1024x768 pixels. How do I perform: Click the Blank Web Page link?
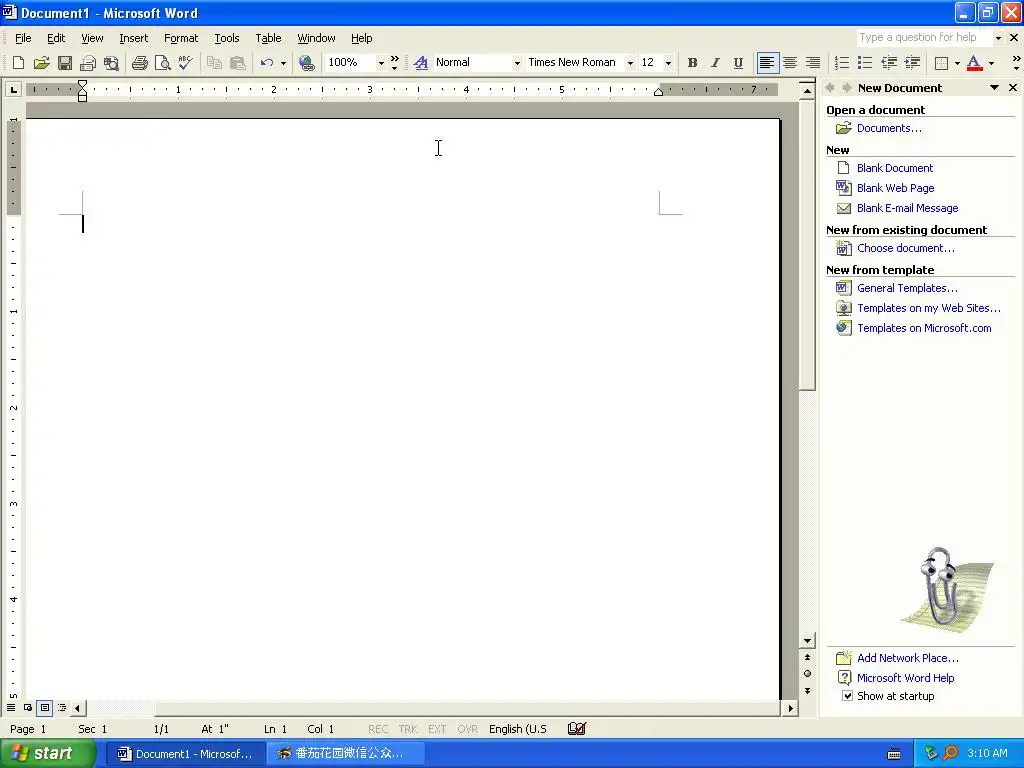click(895, 188)
